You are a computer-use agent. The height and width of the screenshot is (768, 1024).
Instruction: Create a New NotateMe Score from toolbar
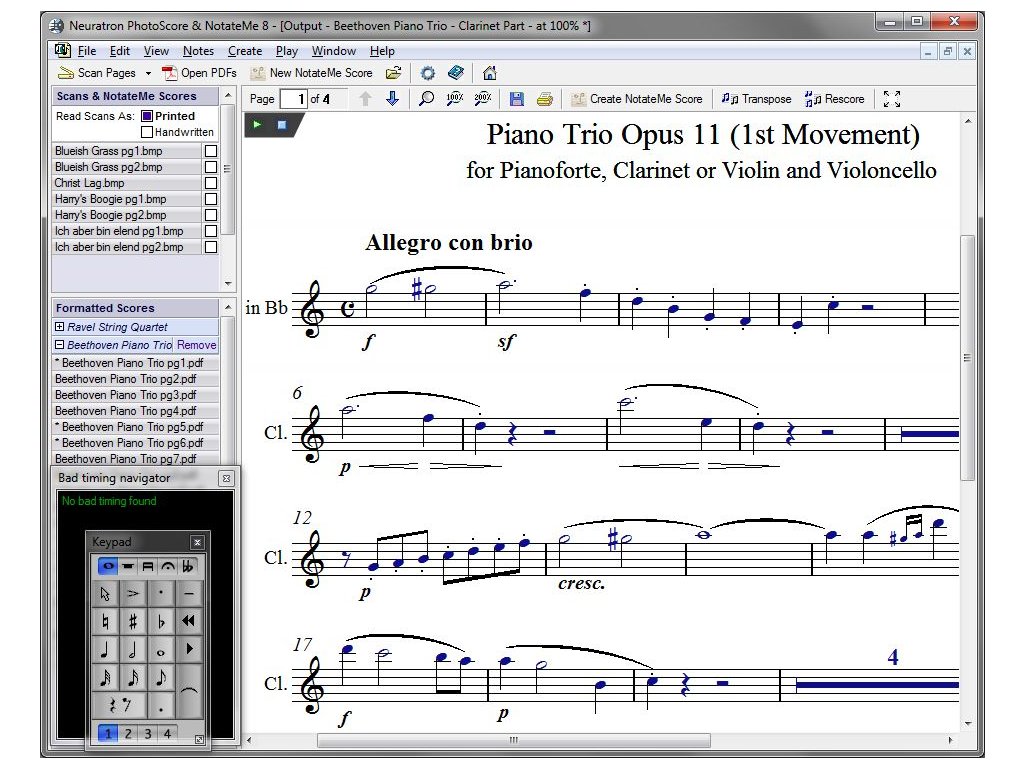pyautogui.click(x=312, y=72)
